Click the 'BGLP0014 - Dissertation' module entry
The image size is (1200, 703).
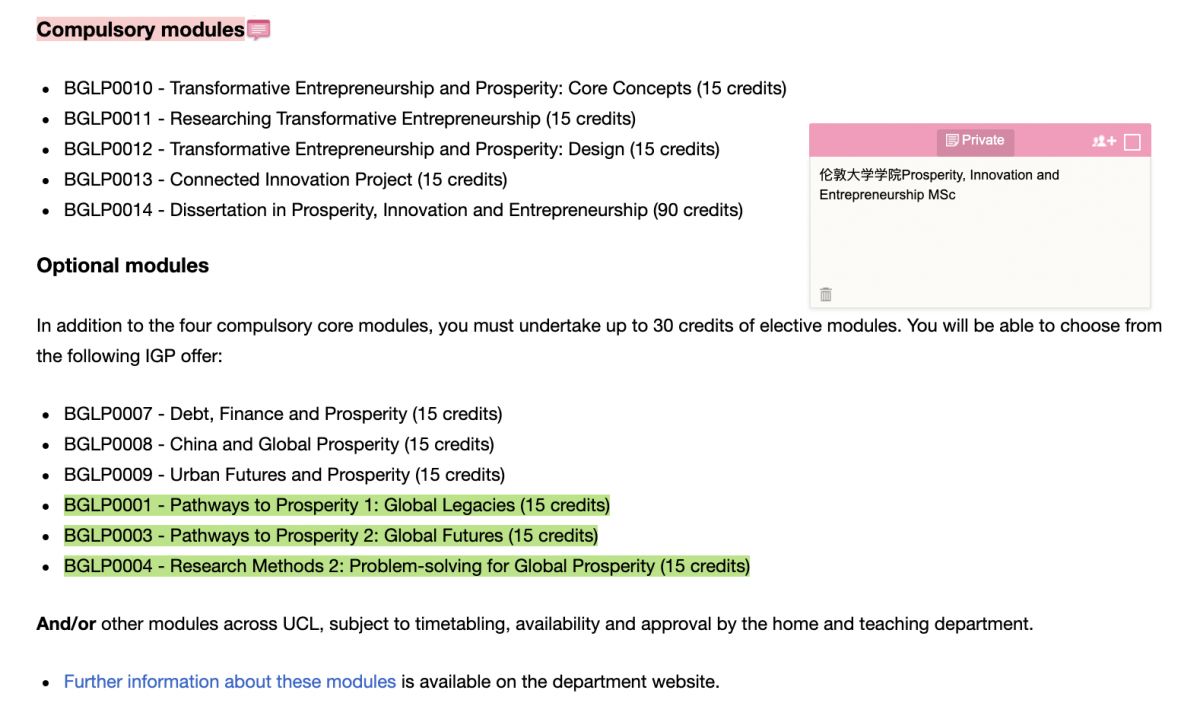coord(403,210)
